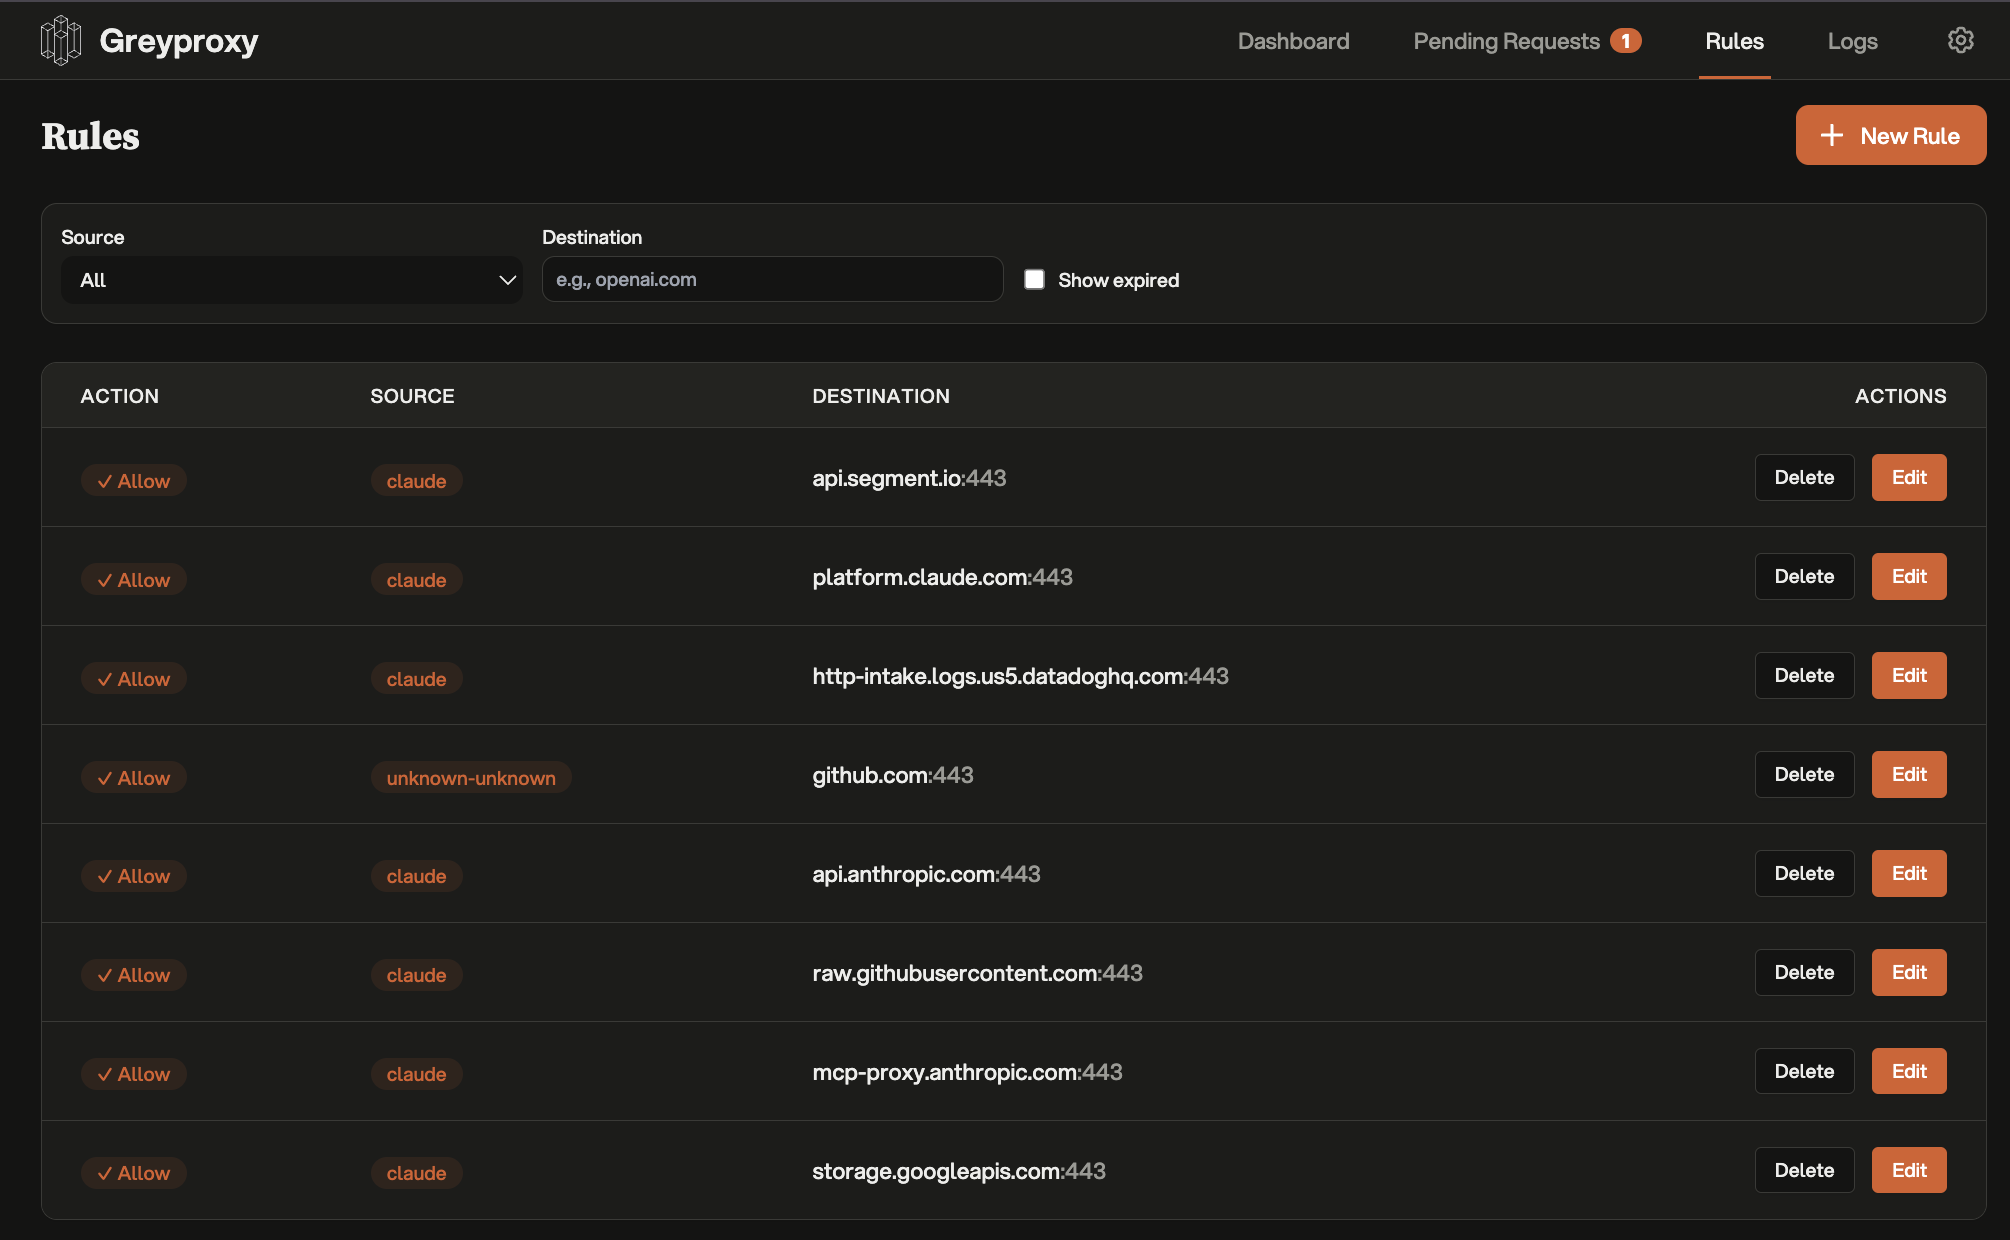The width and height of the screenshot is (2010, 1240).
Task: Click Allow badge for storage.googleapis.com rule
Action: pyautogui.click(x=134, y=1173)
